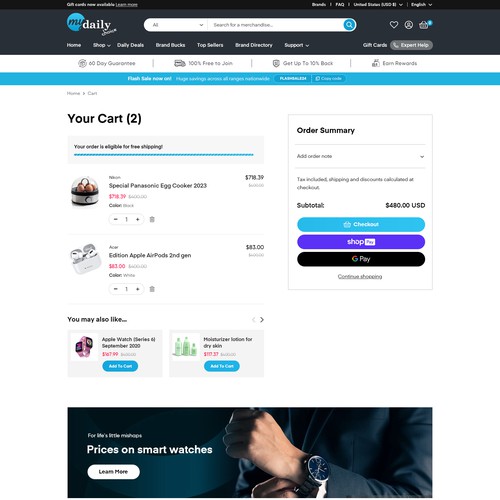Click the free shipping progress bar
The width and height of the screenshot is (500, 500).
point(164,155)
